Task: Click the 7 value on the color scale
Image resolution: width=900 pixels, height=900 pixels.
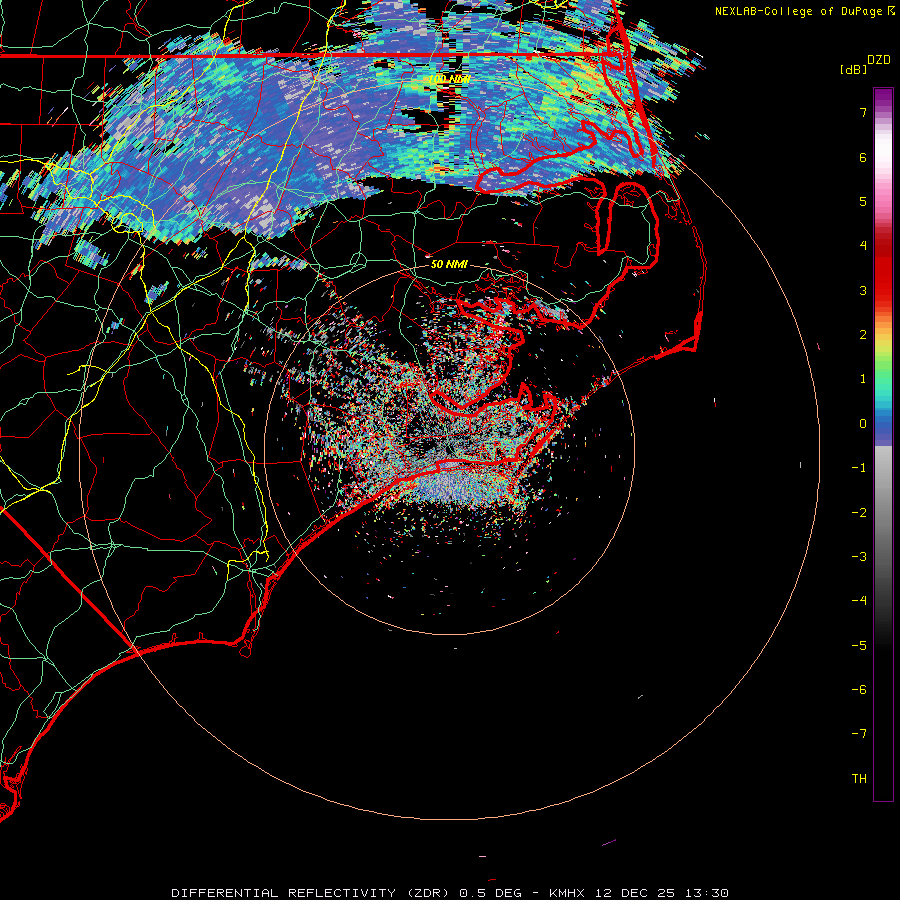Action: 863,112
